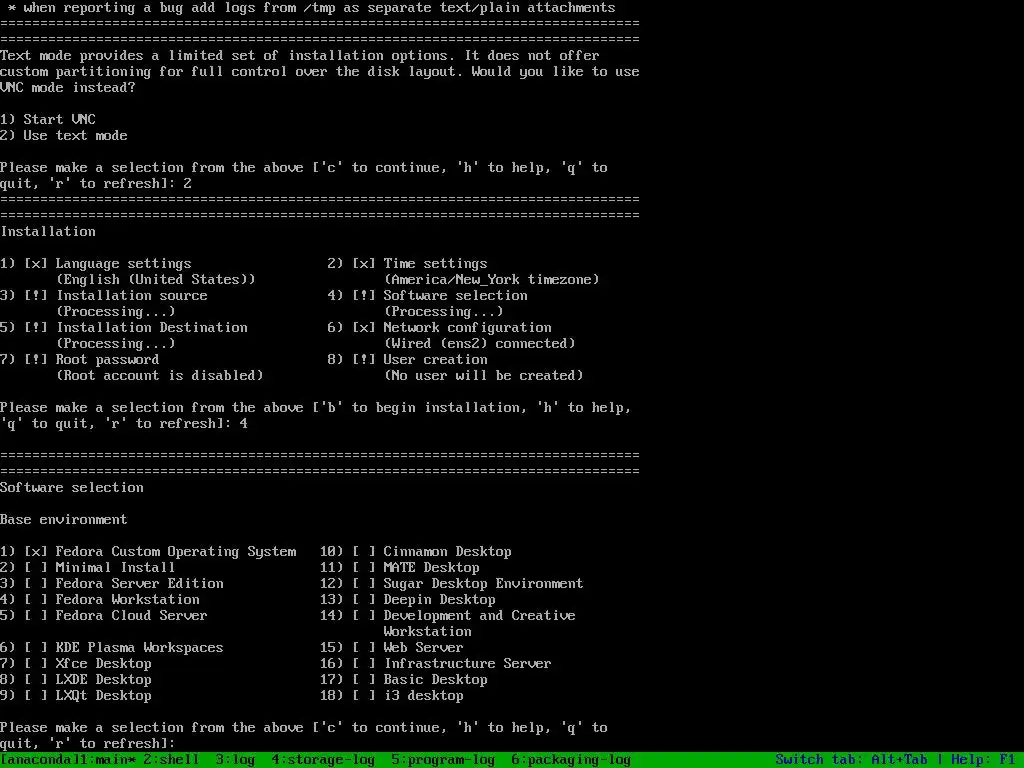Toggle the Cinnamon Desktop checkbox
Viewport: 1024px width, 768px height.
[364, 552]
